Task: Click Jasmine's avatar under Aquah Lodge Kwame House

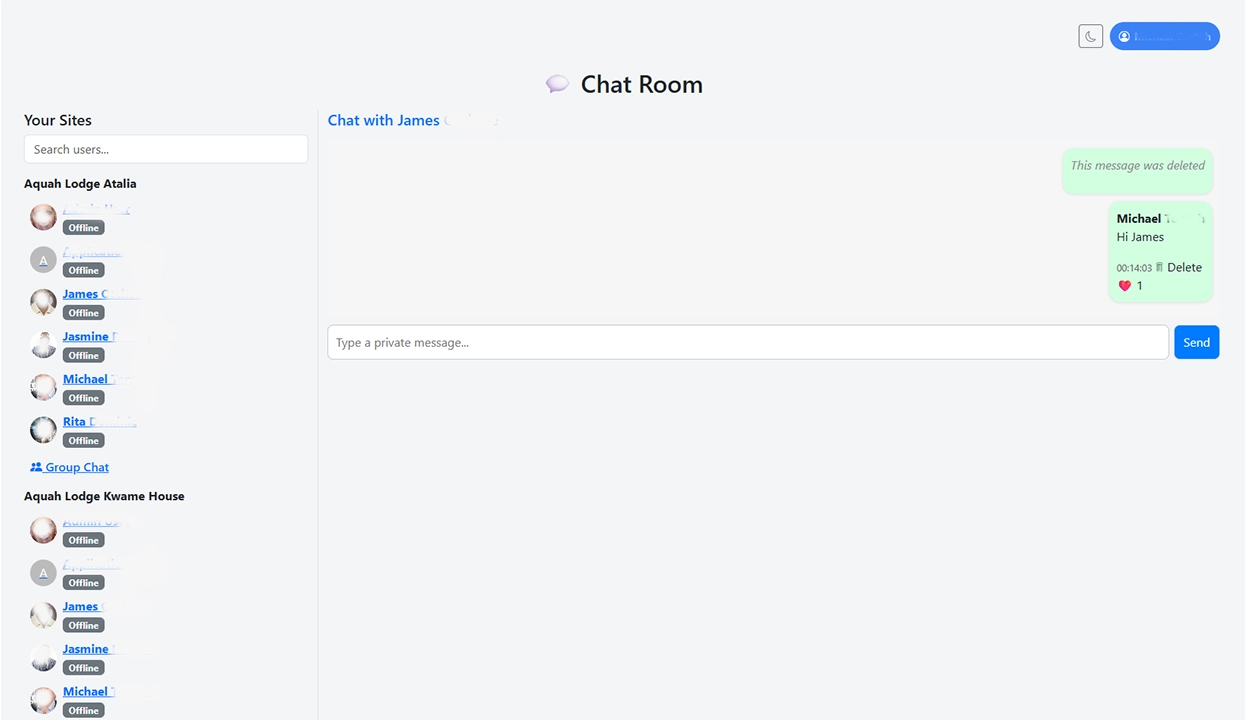Action: (43, 658)
